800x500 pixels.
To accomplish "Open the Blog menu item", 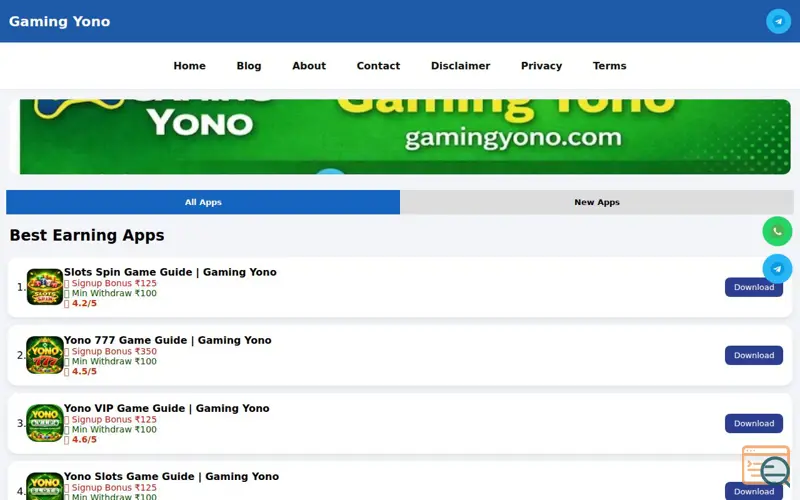I will 249,66.
